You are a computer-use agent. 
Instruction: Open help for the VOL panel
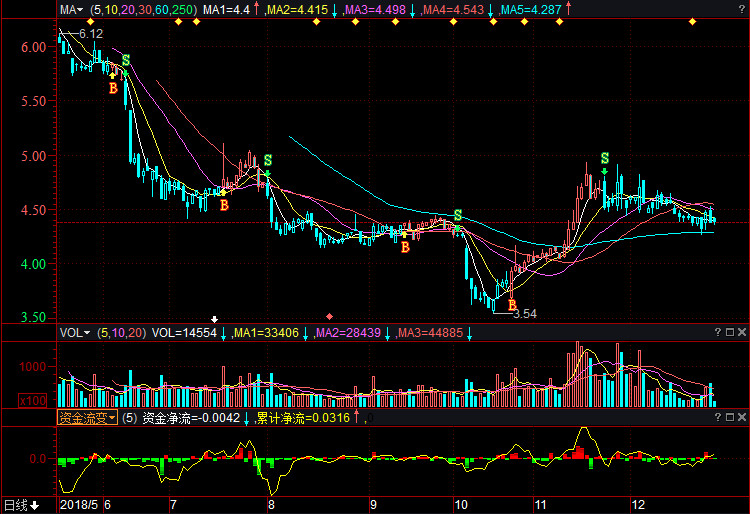(x=717, y=332)
